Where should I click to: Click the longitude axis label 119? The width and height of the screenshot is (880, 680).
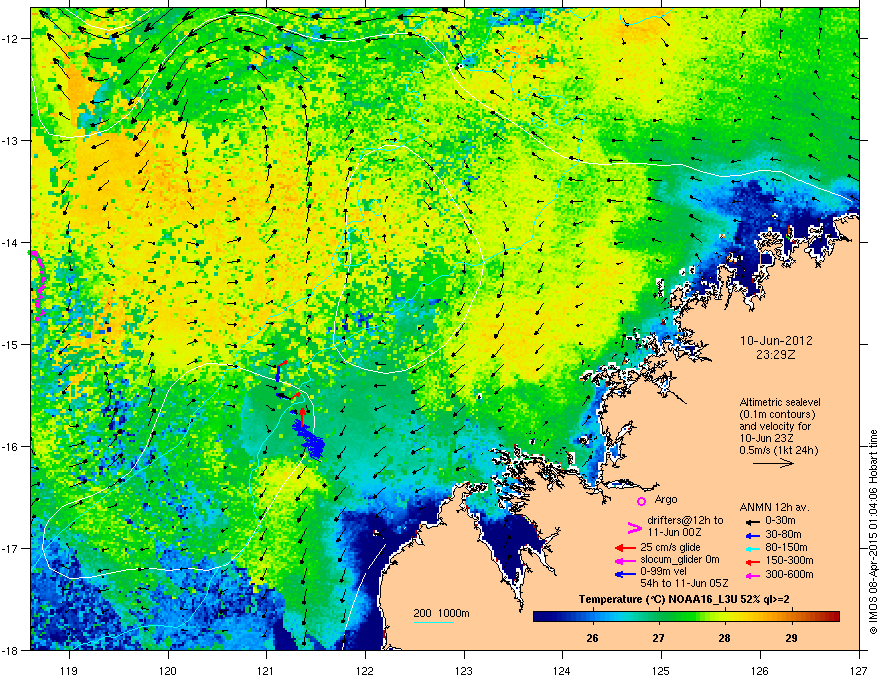[x=70, y=670]
